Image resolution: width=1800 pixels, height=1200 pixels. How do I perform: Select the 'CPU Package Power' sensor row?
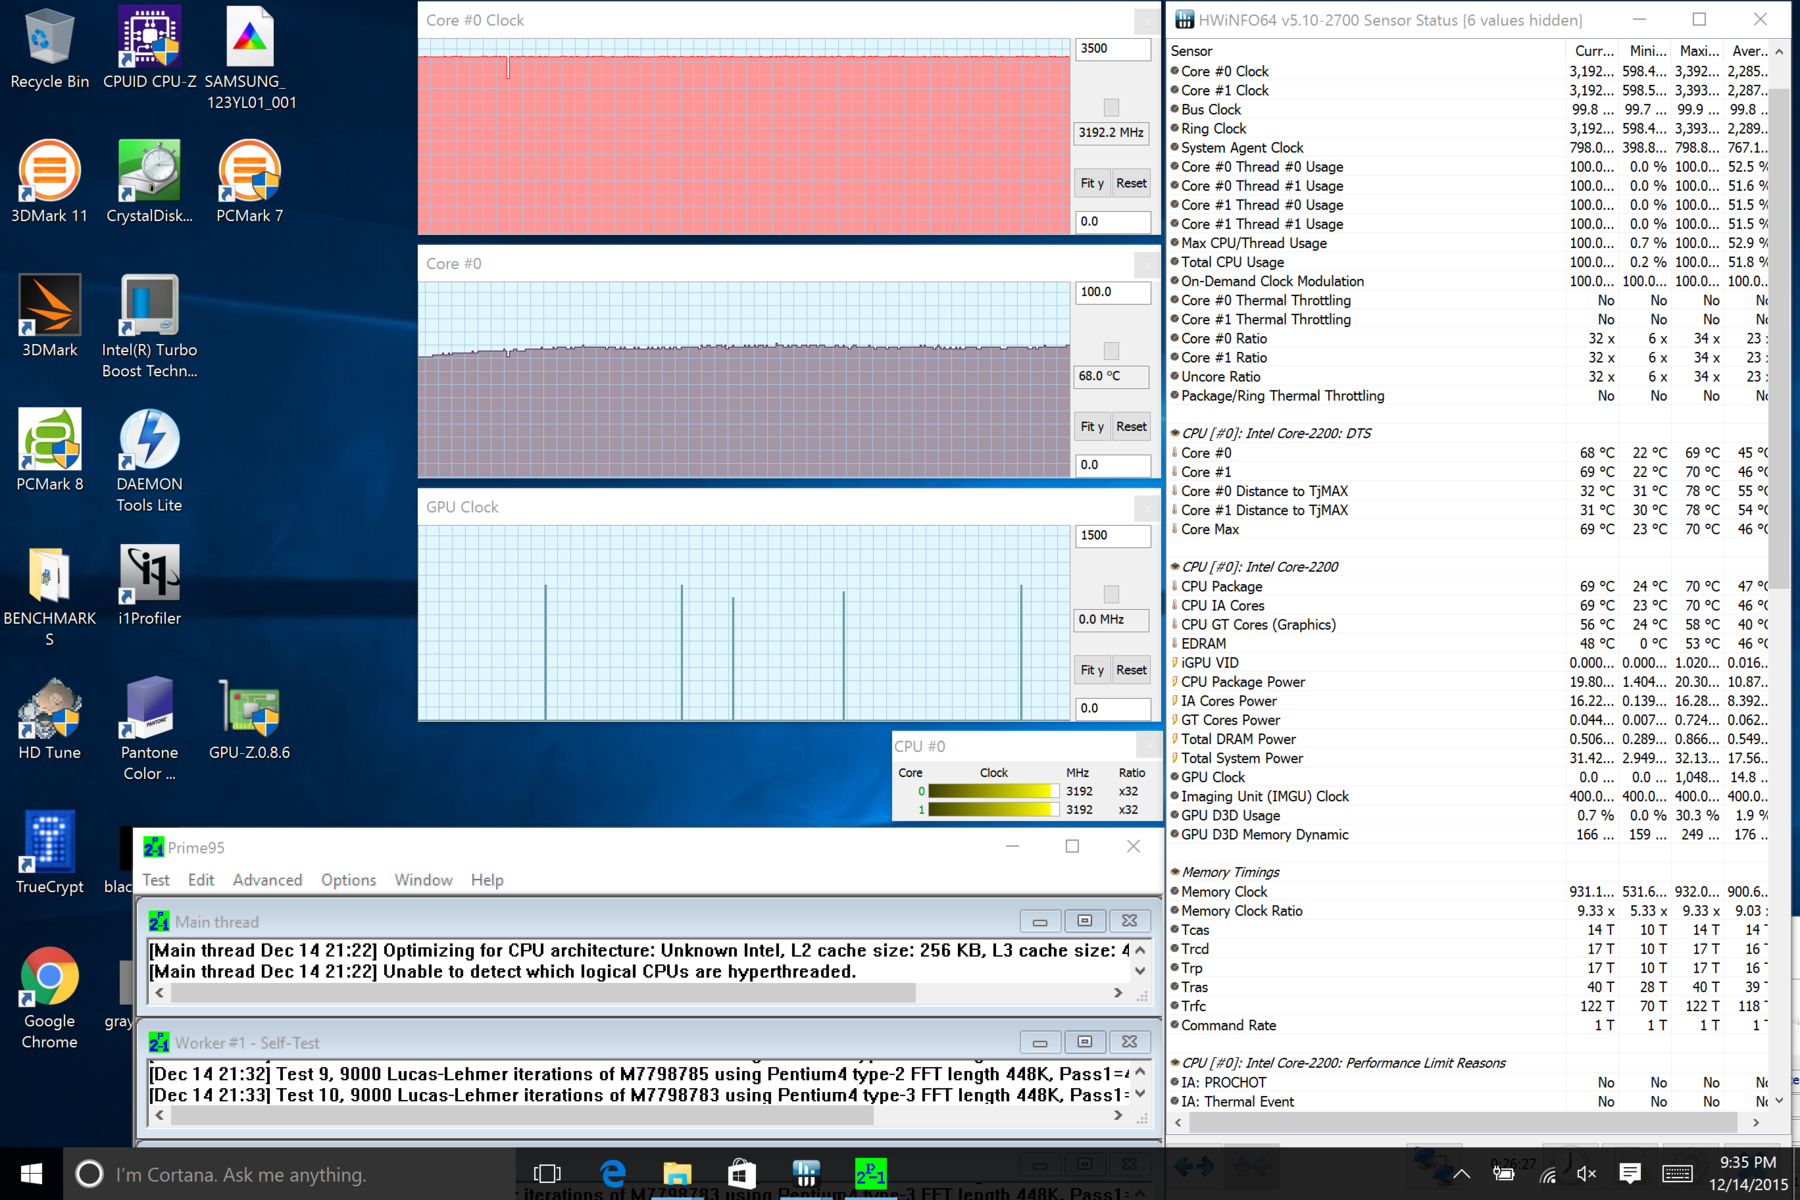click(x=1469, y=682)
